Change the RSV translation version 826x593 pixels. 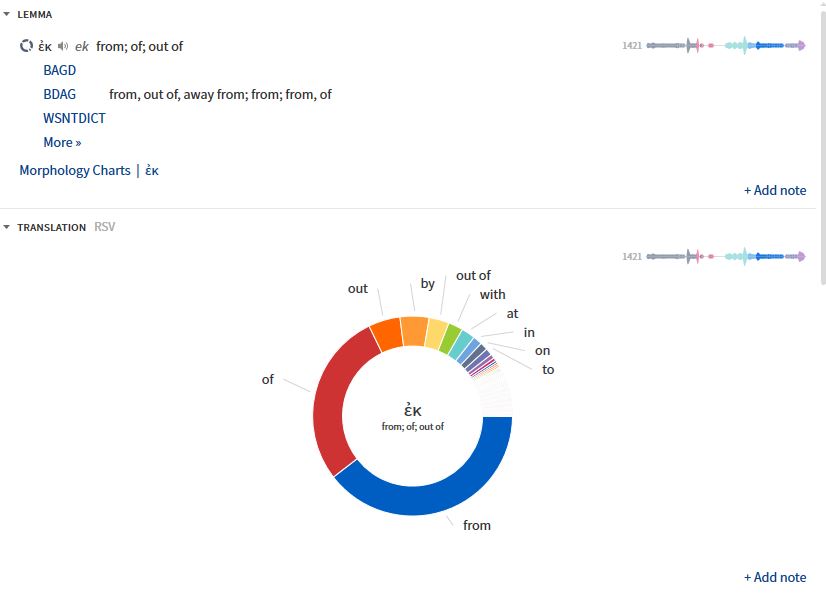pyautogui.click(x=105, y=227)
